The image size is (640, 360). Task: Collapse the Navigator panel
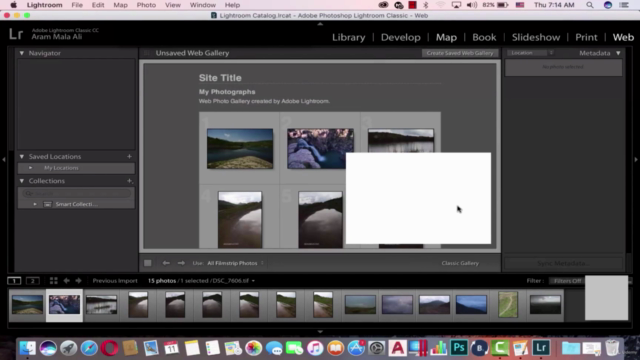point(22,53)
